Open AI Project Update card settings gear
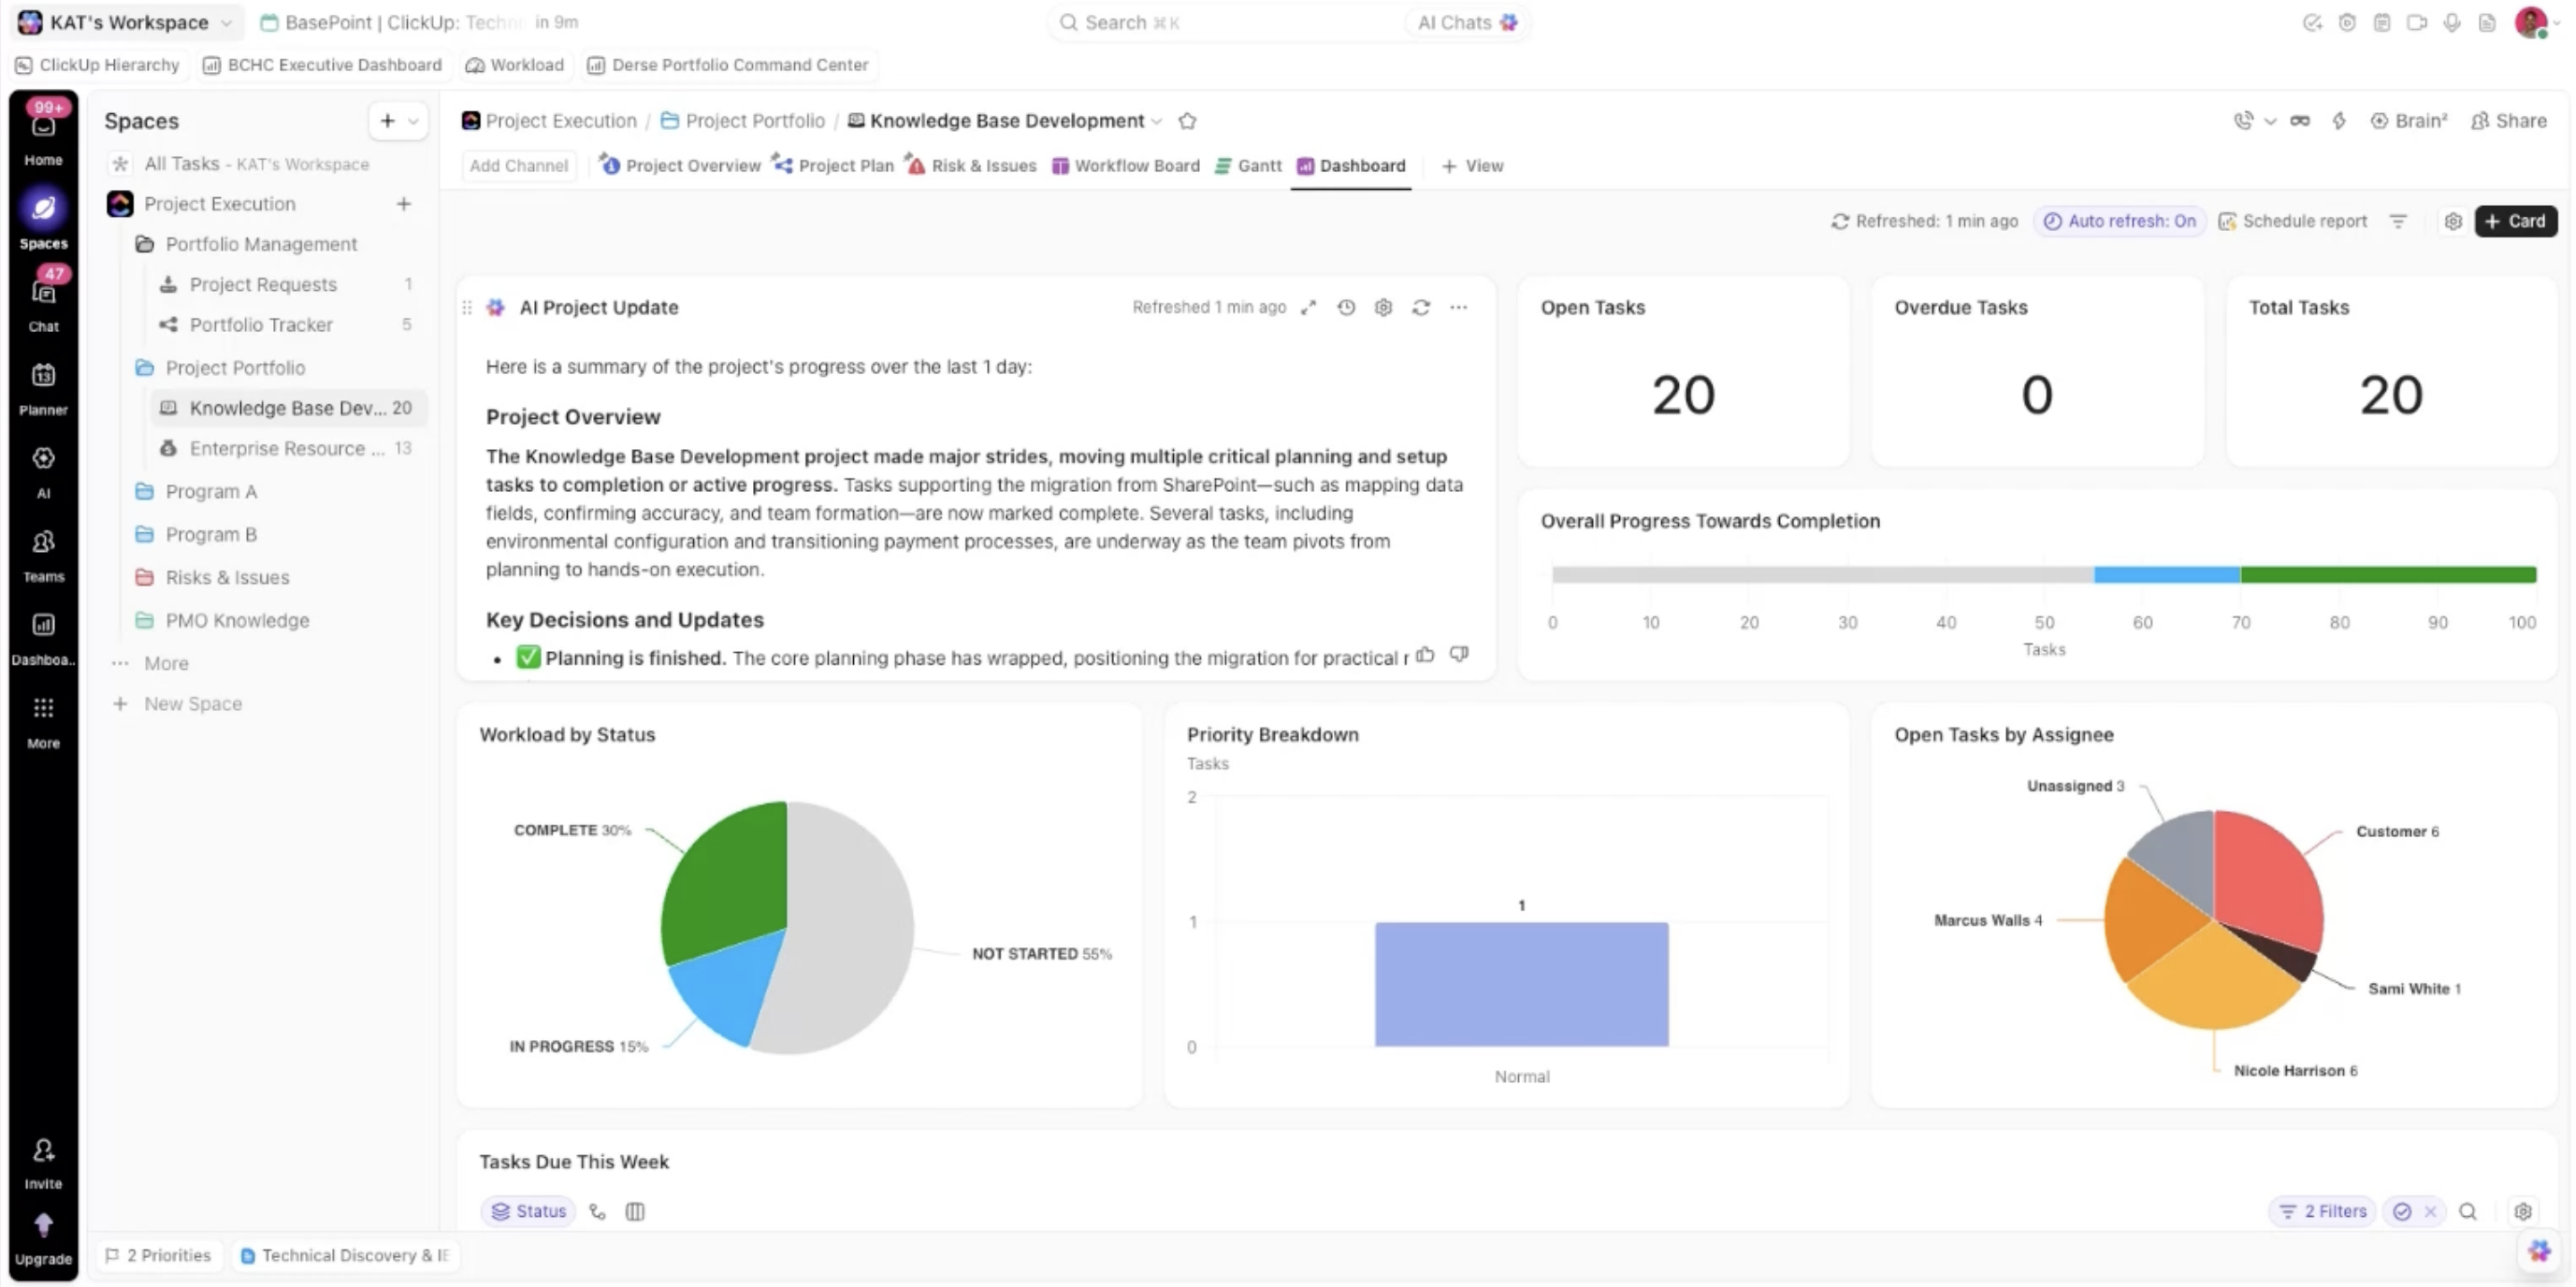 point(1383,308)
